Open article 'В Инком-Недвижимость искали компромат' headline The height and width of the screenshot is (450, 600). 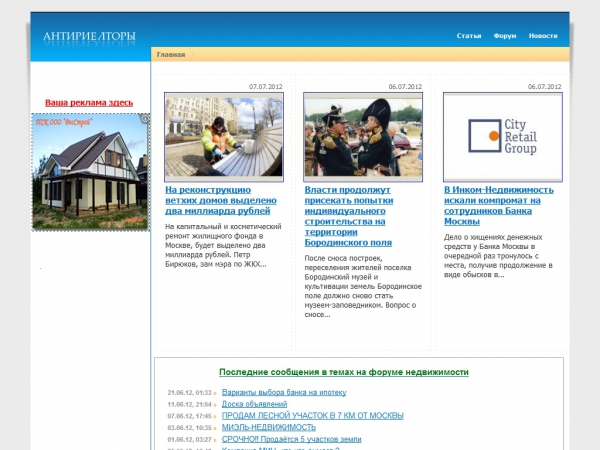click(499, 205)
